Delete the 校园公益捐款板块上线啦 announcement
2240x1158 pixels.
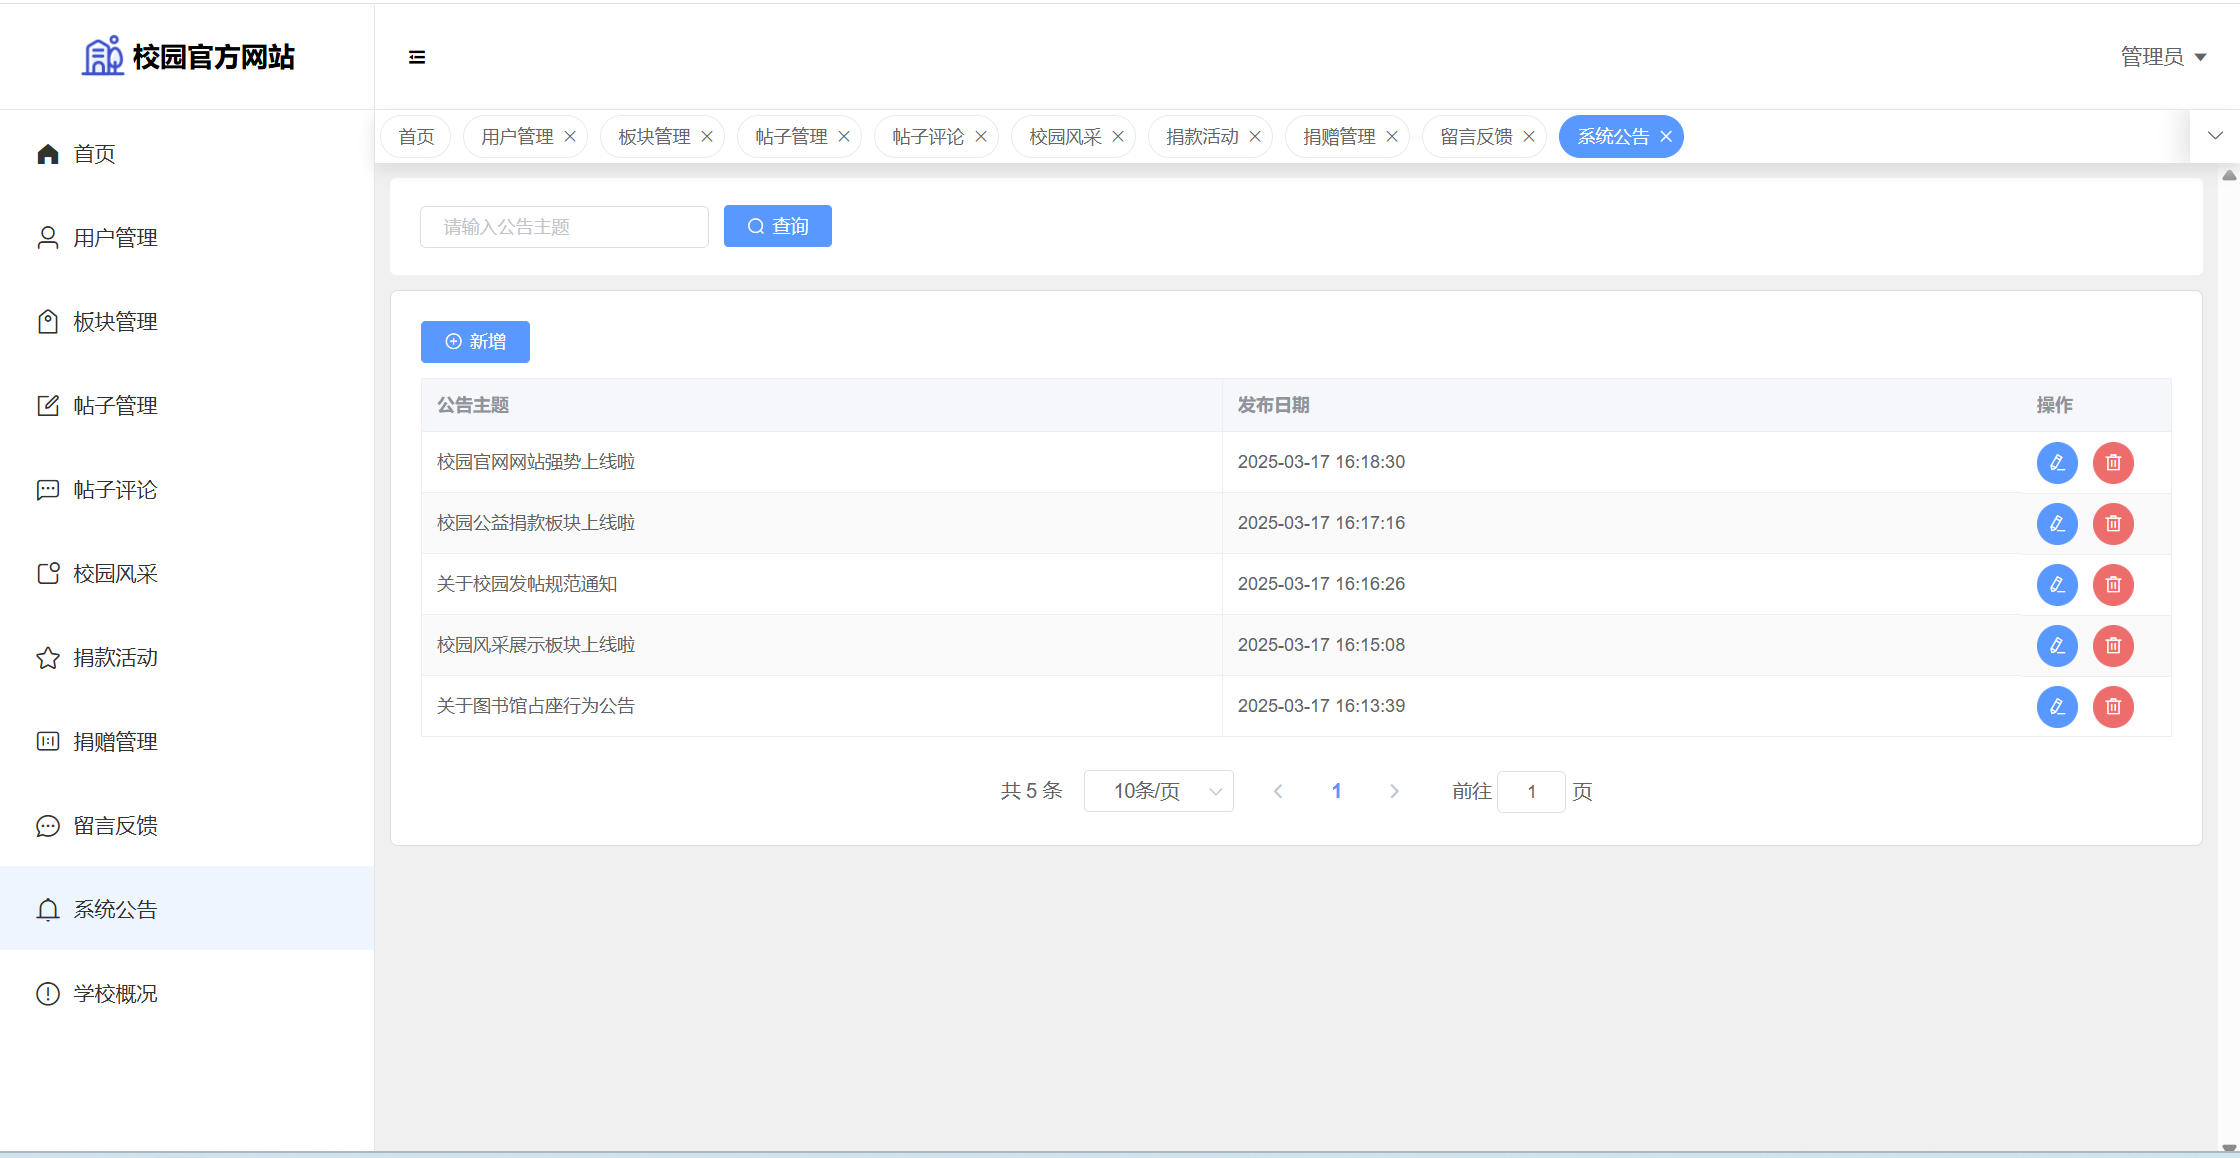(2113, 524)
